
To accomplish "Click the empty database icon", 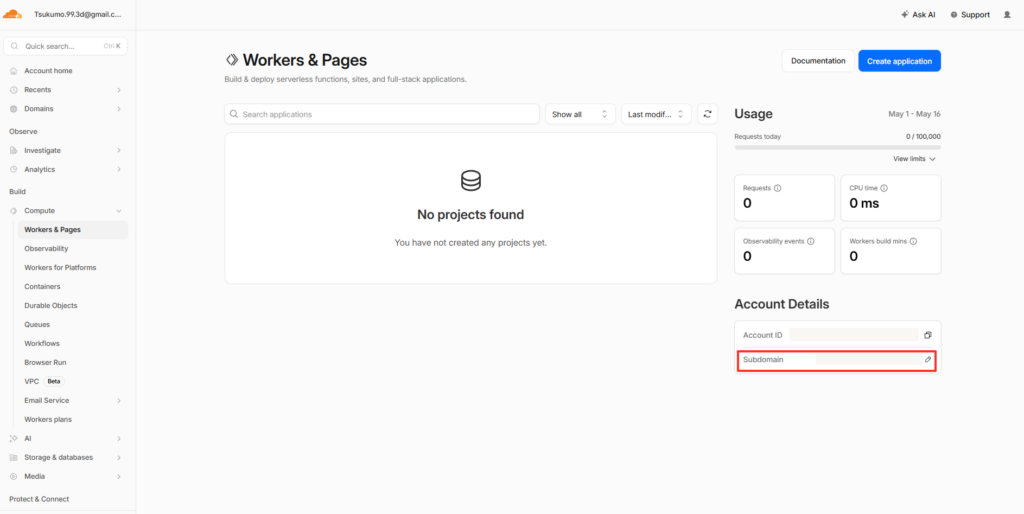I will (470, 180).
